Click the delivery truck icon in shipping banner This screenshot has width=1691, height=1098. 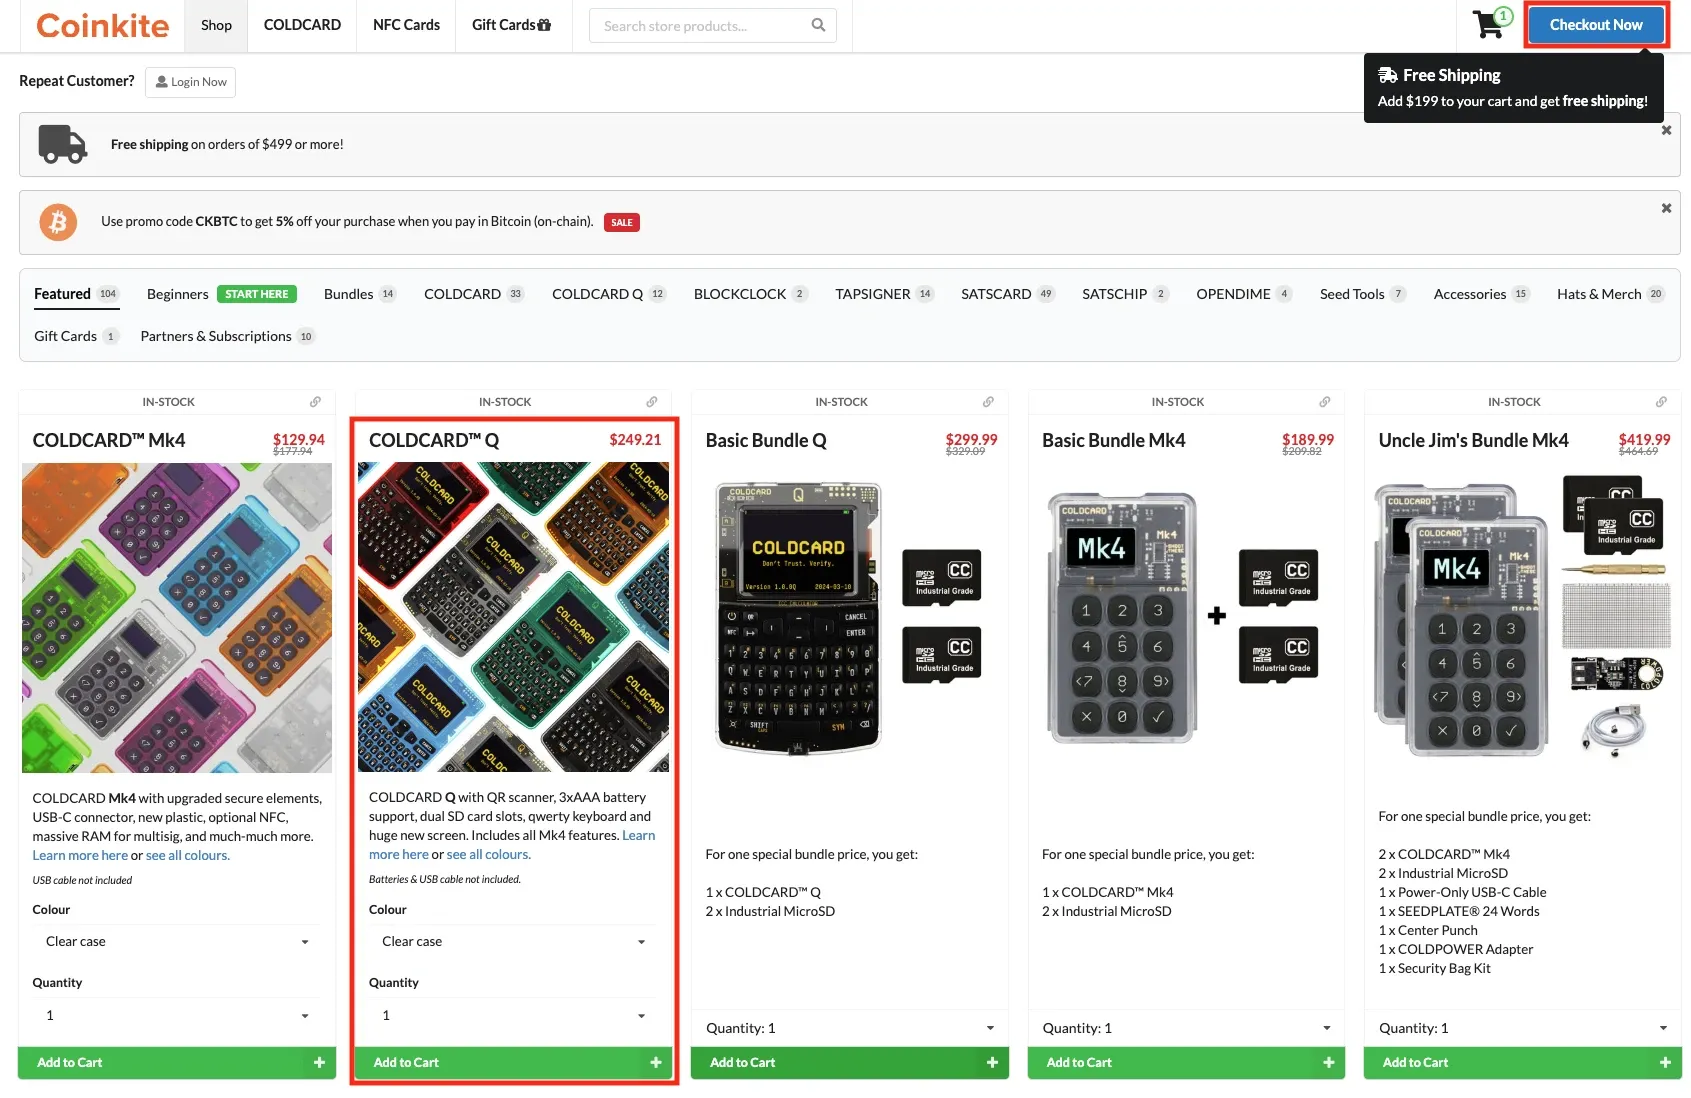click(62, 144)
